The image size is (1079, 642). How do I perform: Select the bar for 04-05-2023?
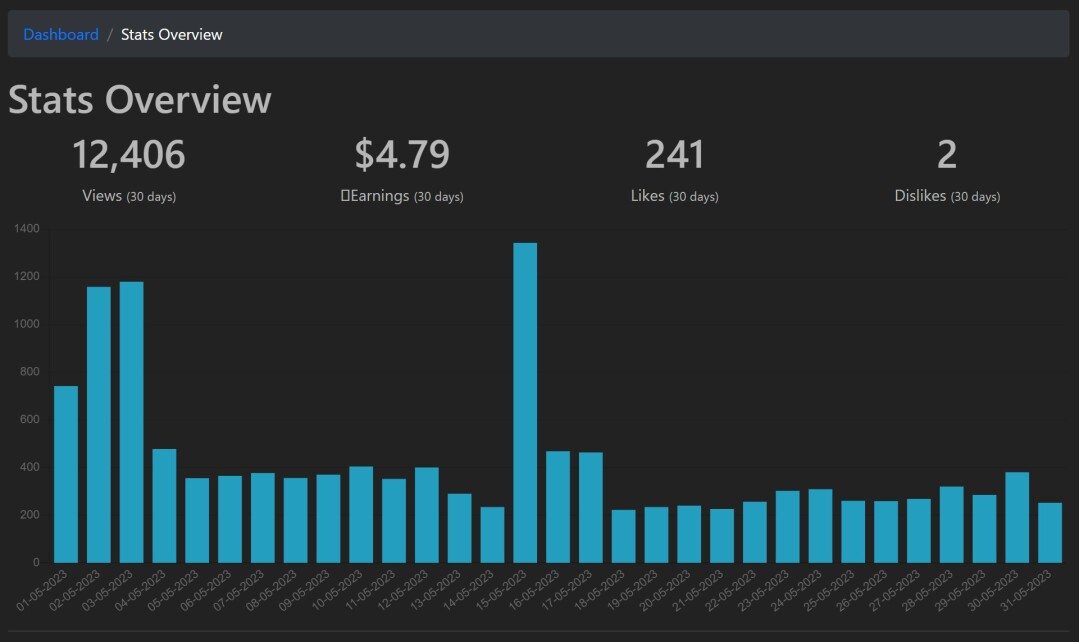[x=164, y=506]
